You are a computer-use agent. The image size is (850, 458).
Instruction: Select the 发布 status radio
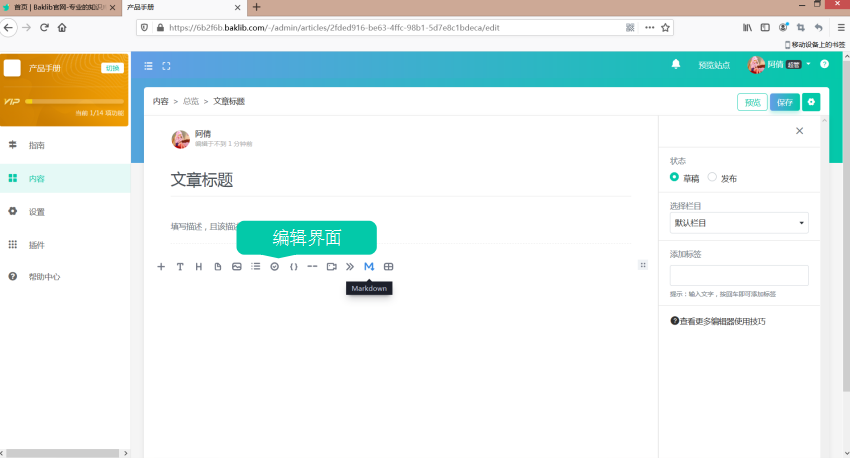(x=712, y=177)
